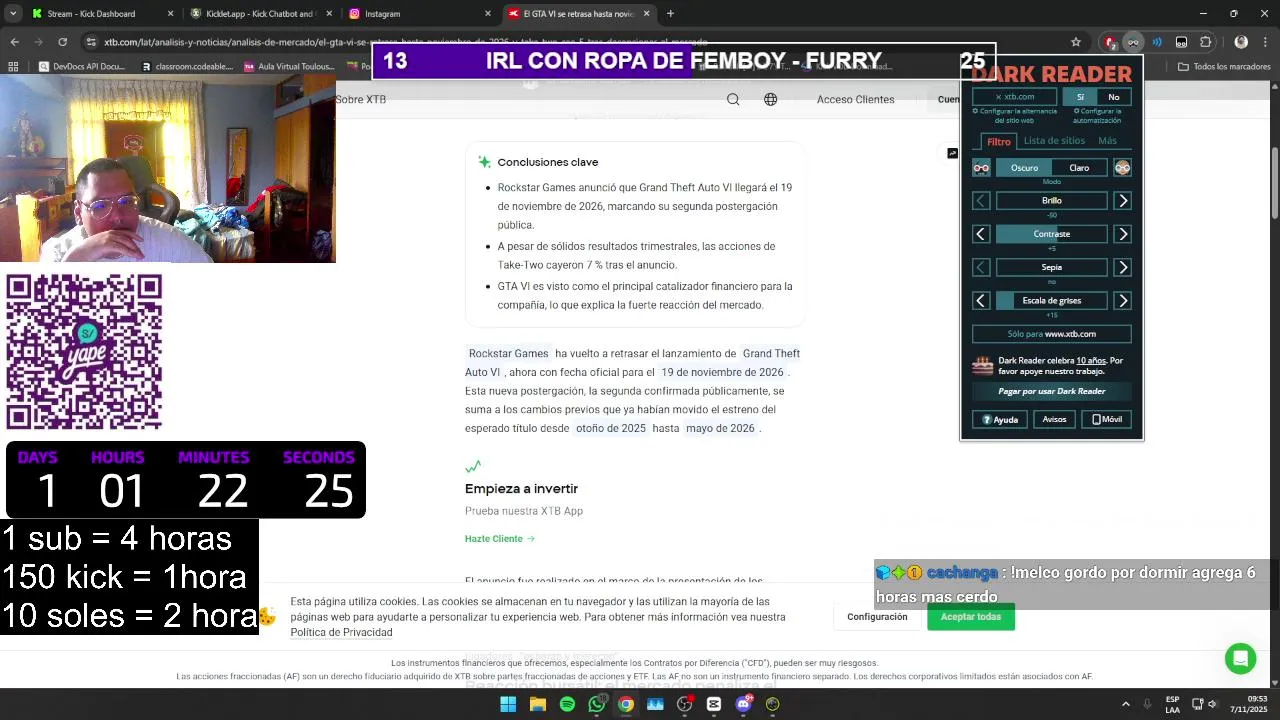Image resolution: width=1280 pixels, height=720 pixels.
Task: Open a new browser tab
Action: point(670,14)
